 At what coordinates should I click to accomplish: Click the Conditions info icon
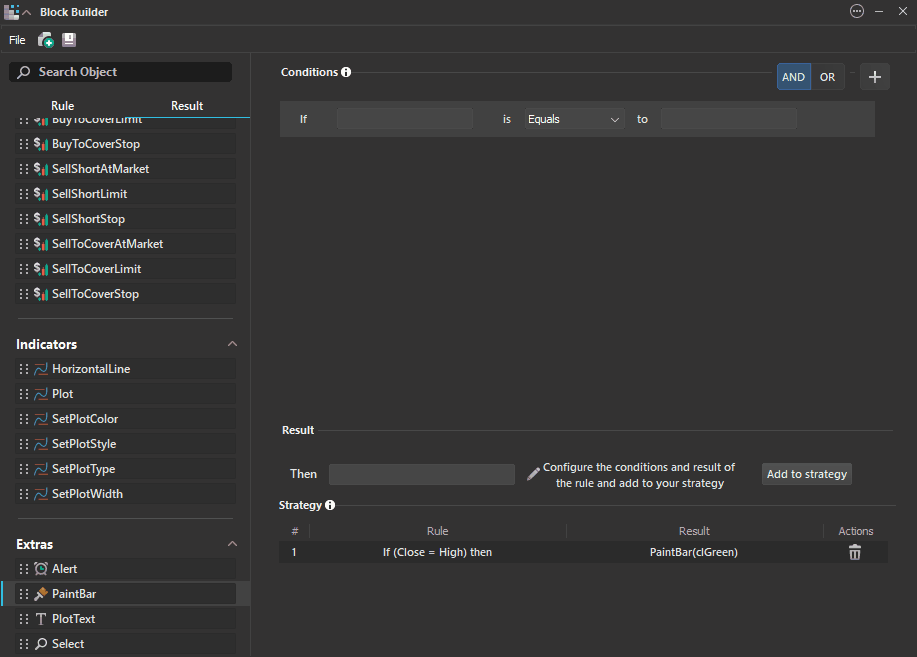tap(346, 72)
